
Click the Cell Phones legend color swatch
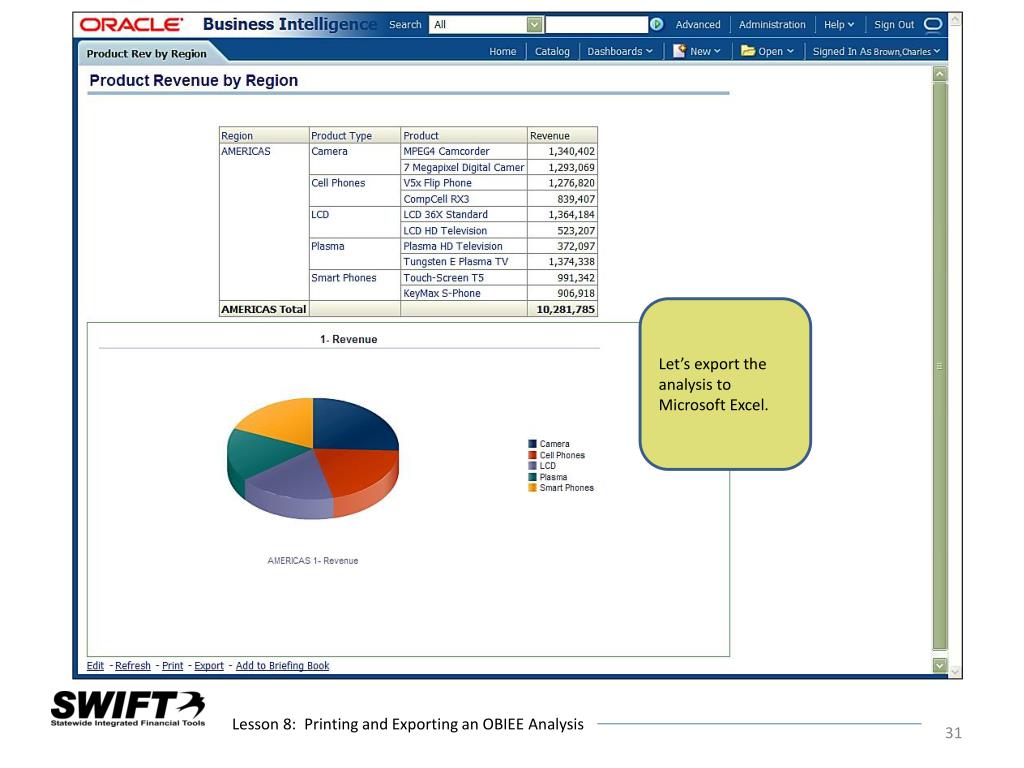(x=532, y=455)
